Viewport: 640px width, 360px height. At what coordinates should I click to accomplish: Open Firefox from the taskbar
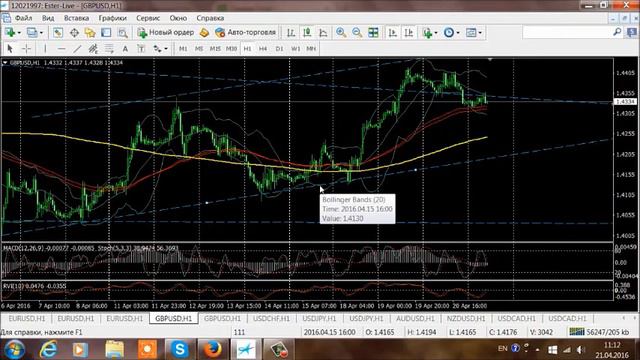tap(212, 349)
